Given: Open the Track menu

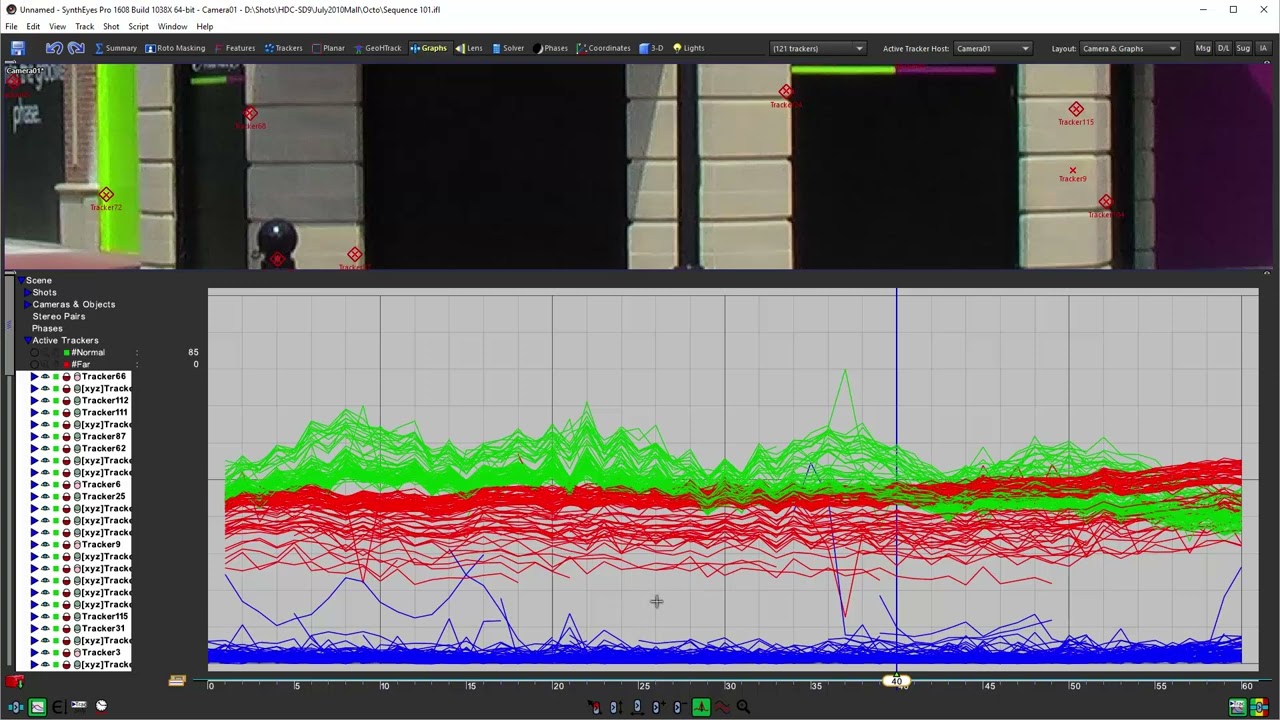Looking at the screenshot, I should tap(84, 27).
